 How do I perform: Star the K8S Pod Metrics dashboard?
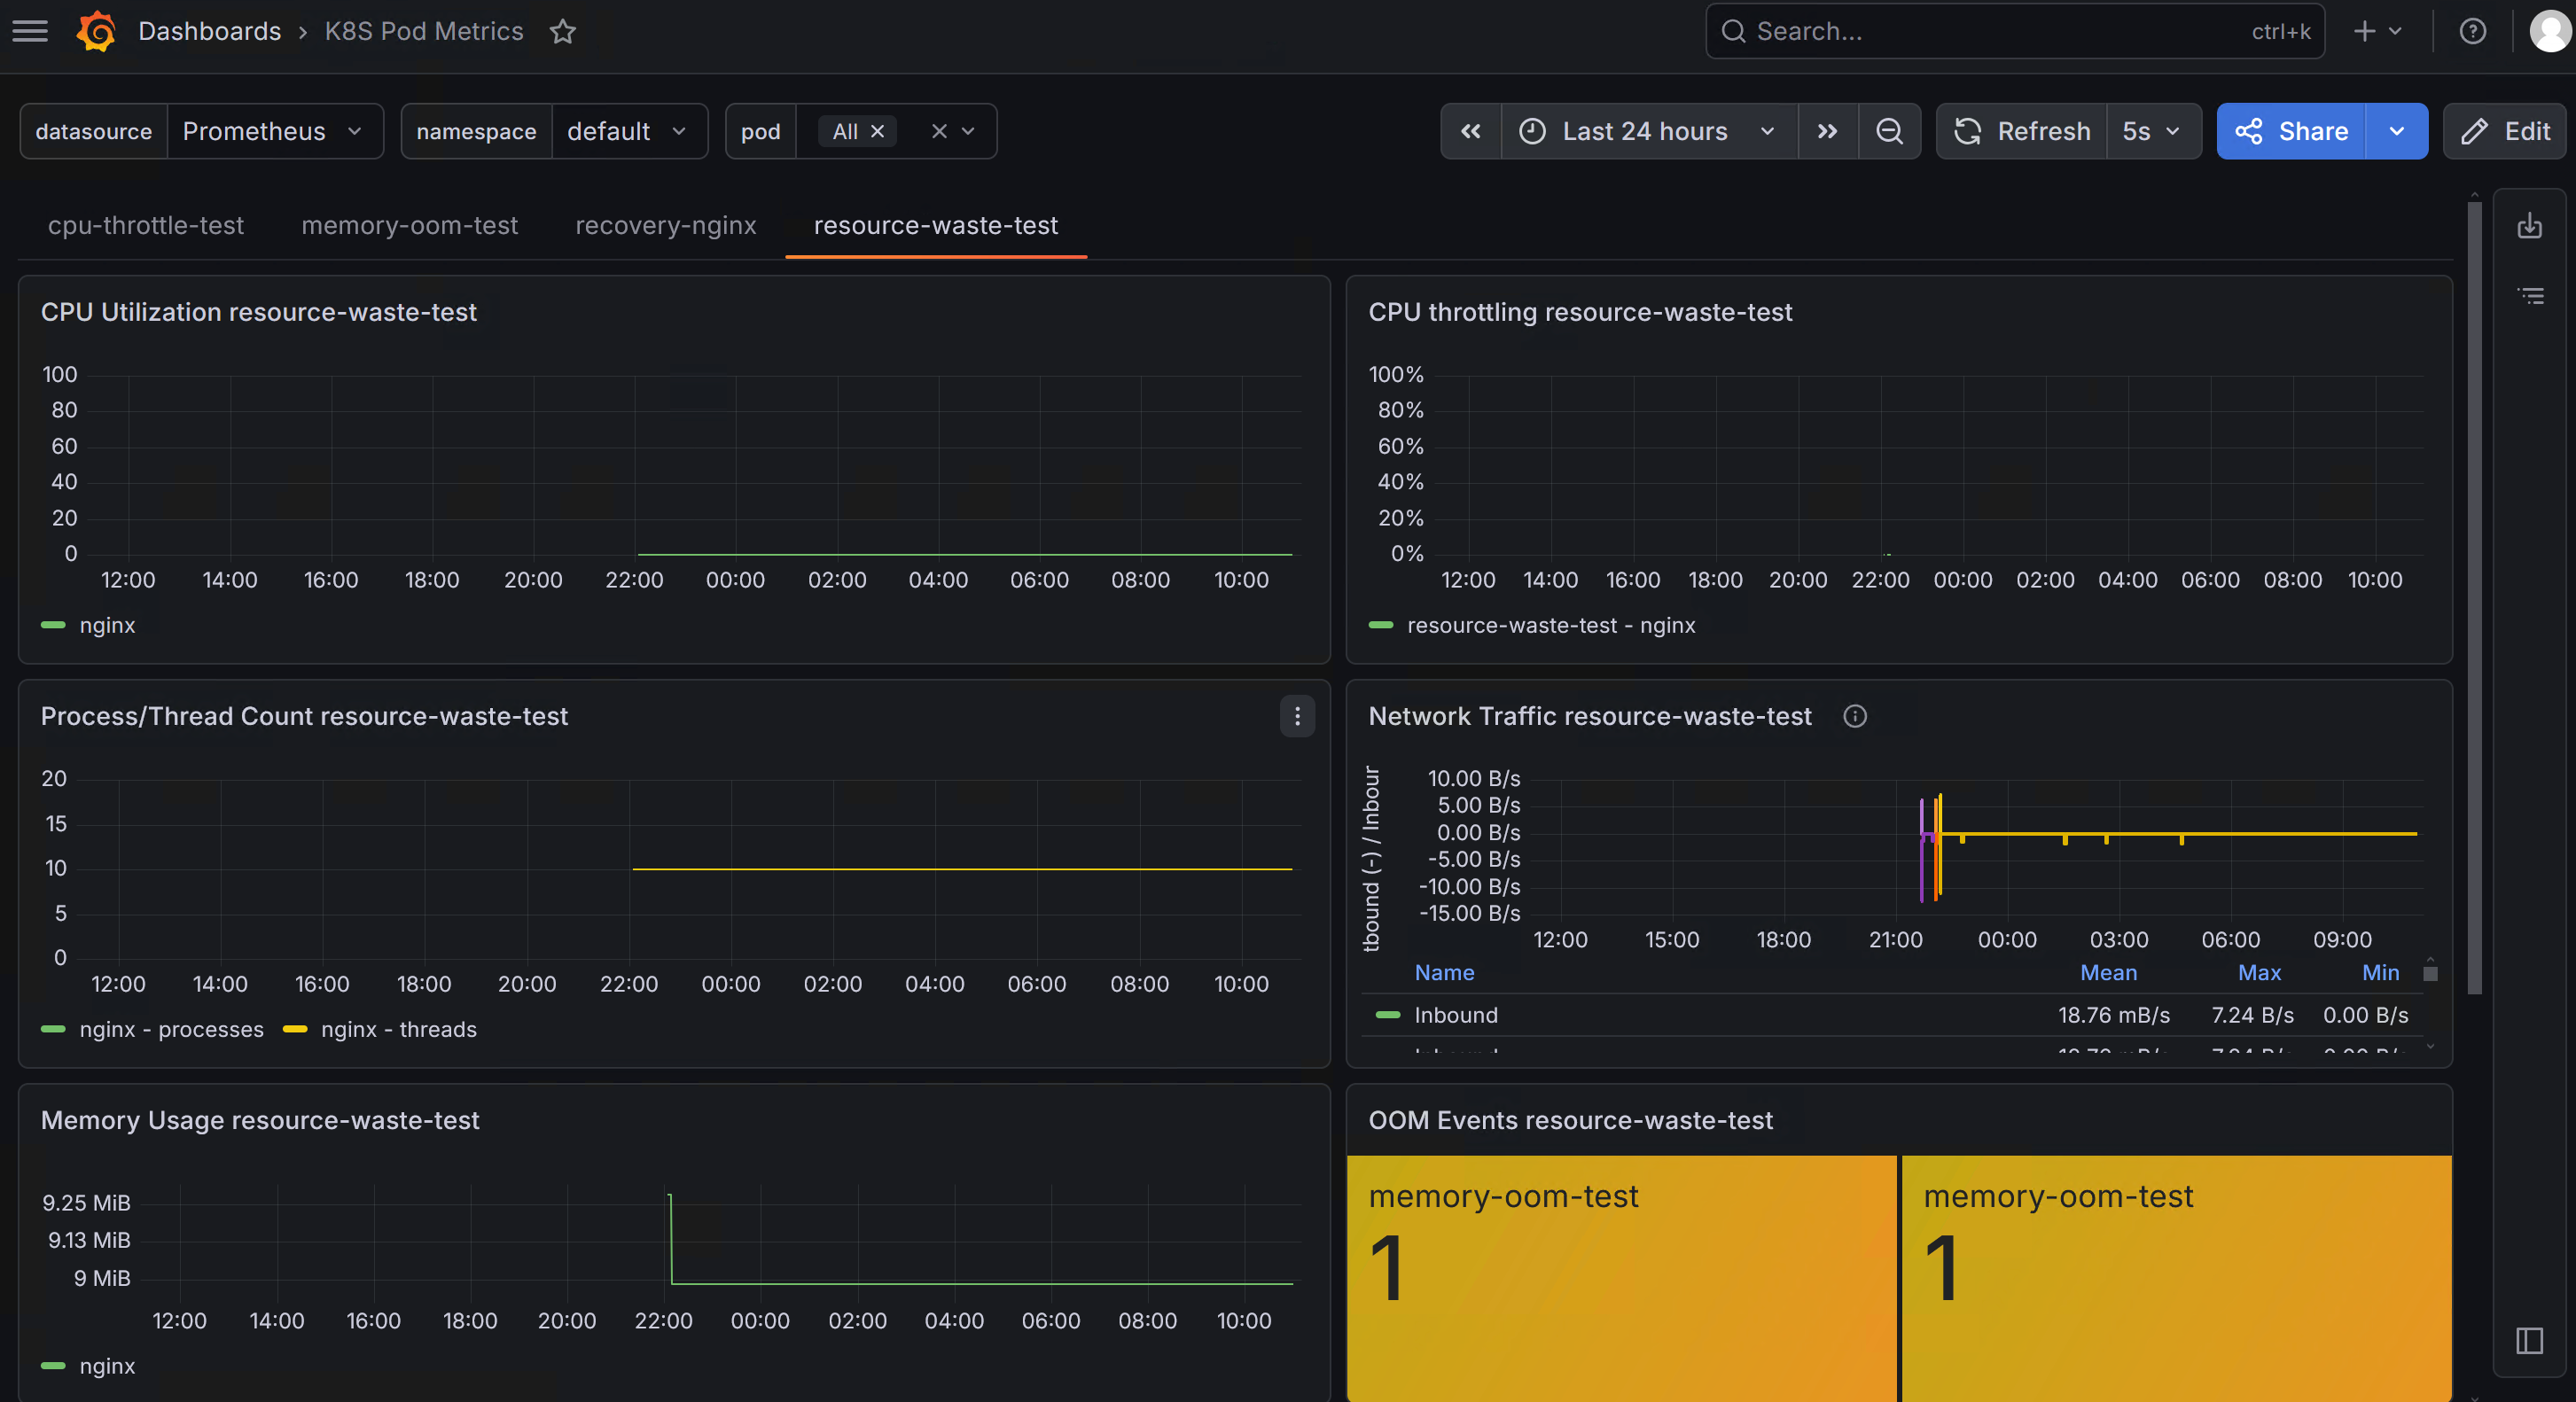tap(563, 31)
